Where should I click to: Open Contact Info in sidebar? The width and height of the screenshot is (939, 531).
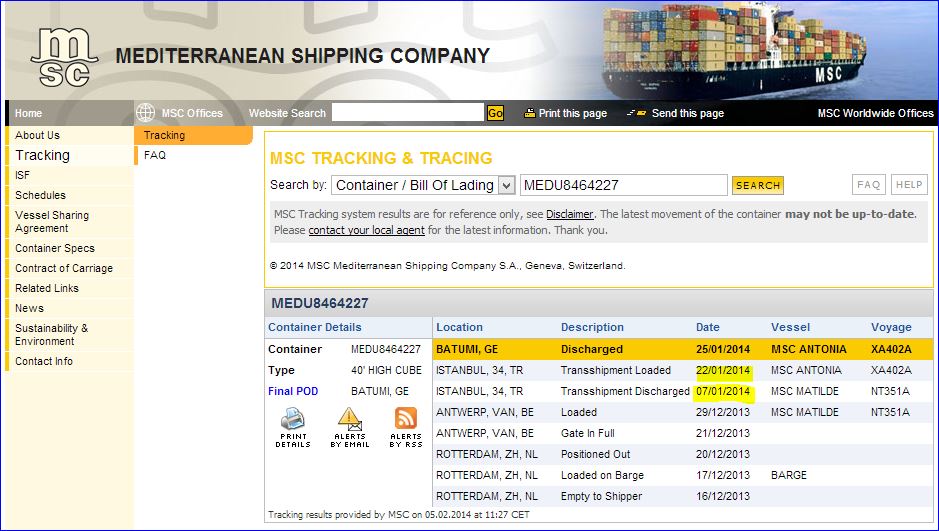click(x=44, y=362)
